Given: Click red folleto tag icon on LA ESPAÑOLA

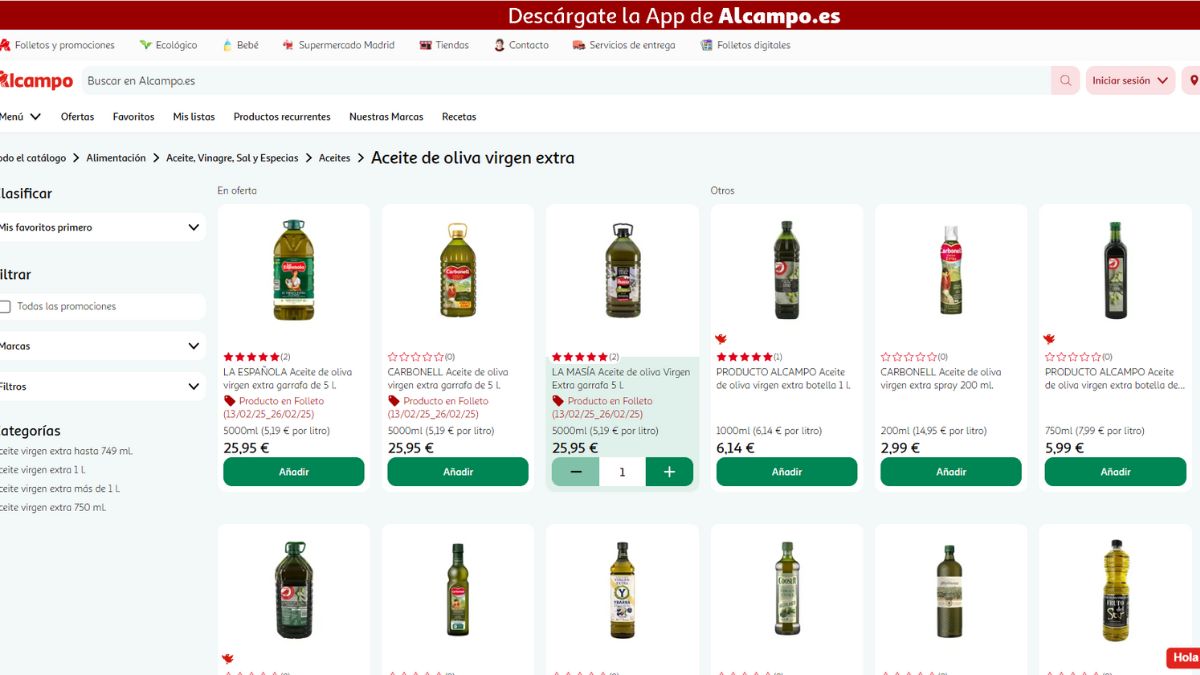Looking at the screenshot, I should point(229,401).
